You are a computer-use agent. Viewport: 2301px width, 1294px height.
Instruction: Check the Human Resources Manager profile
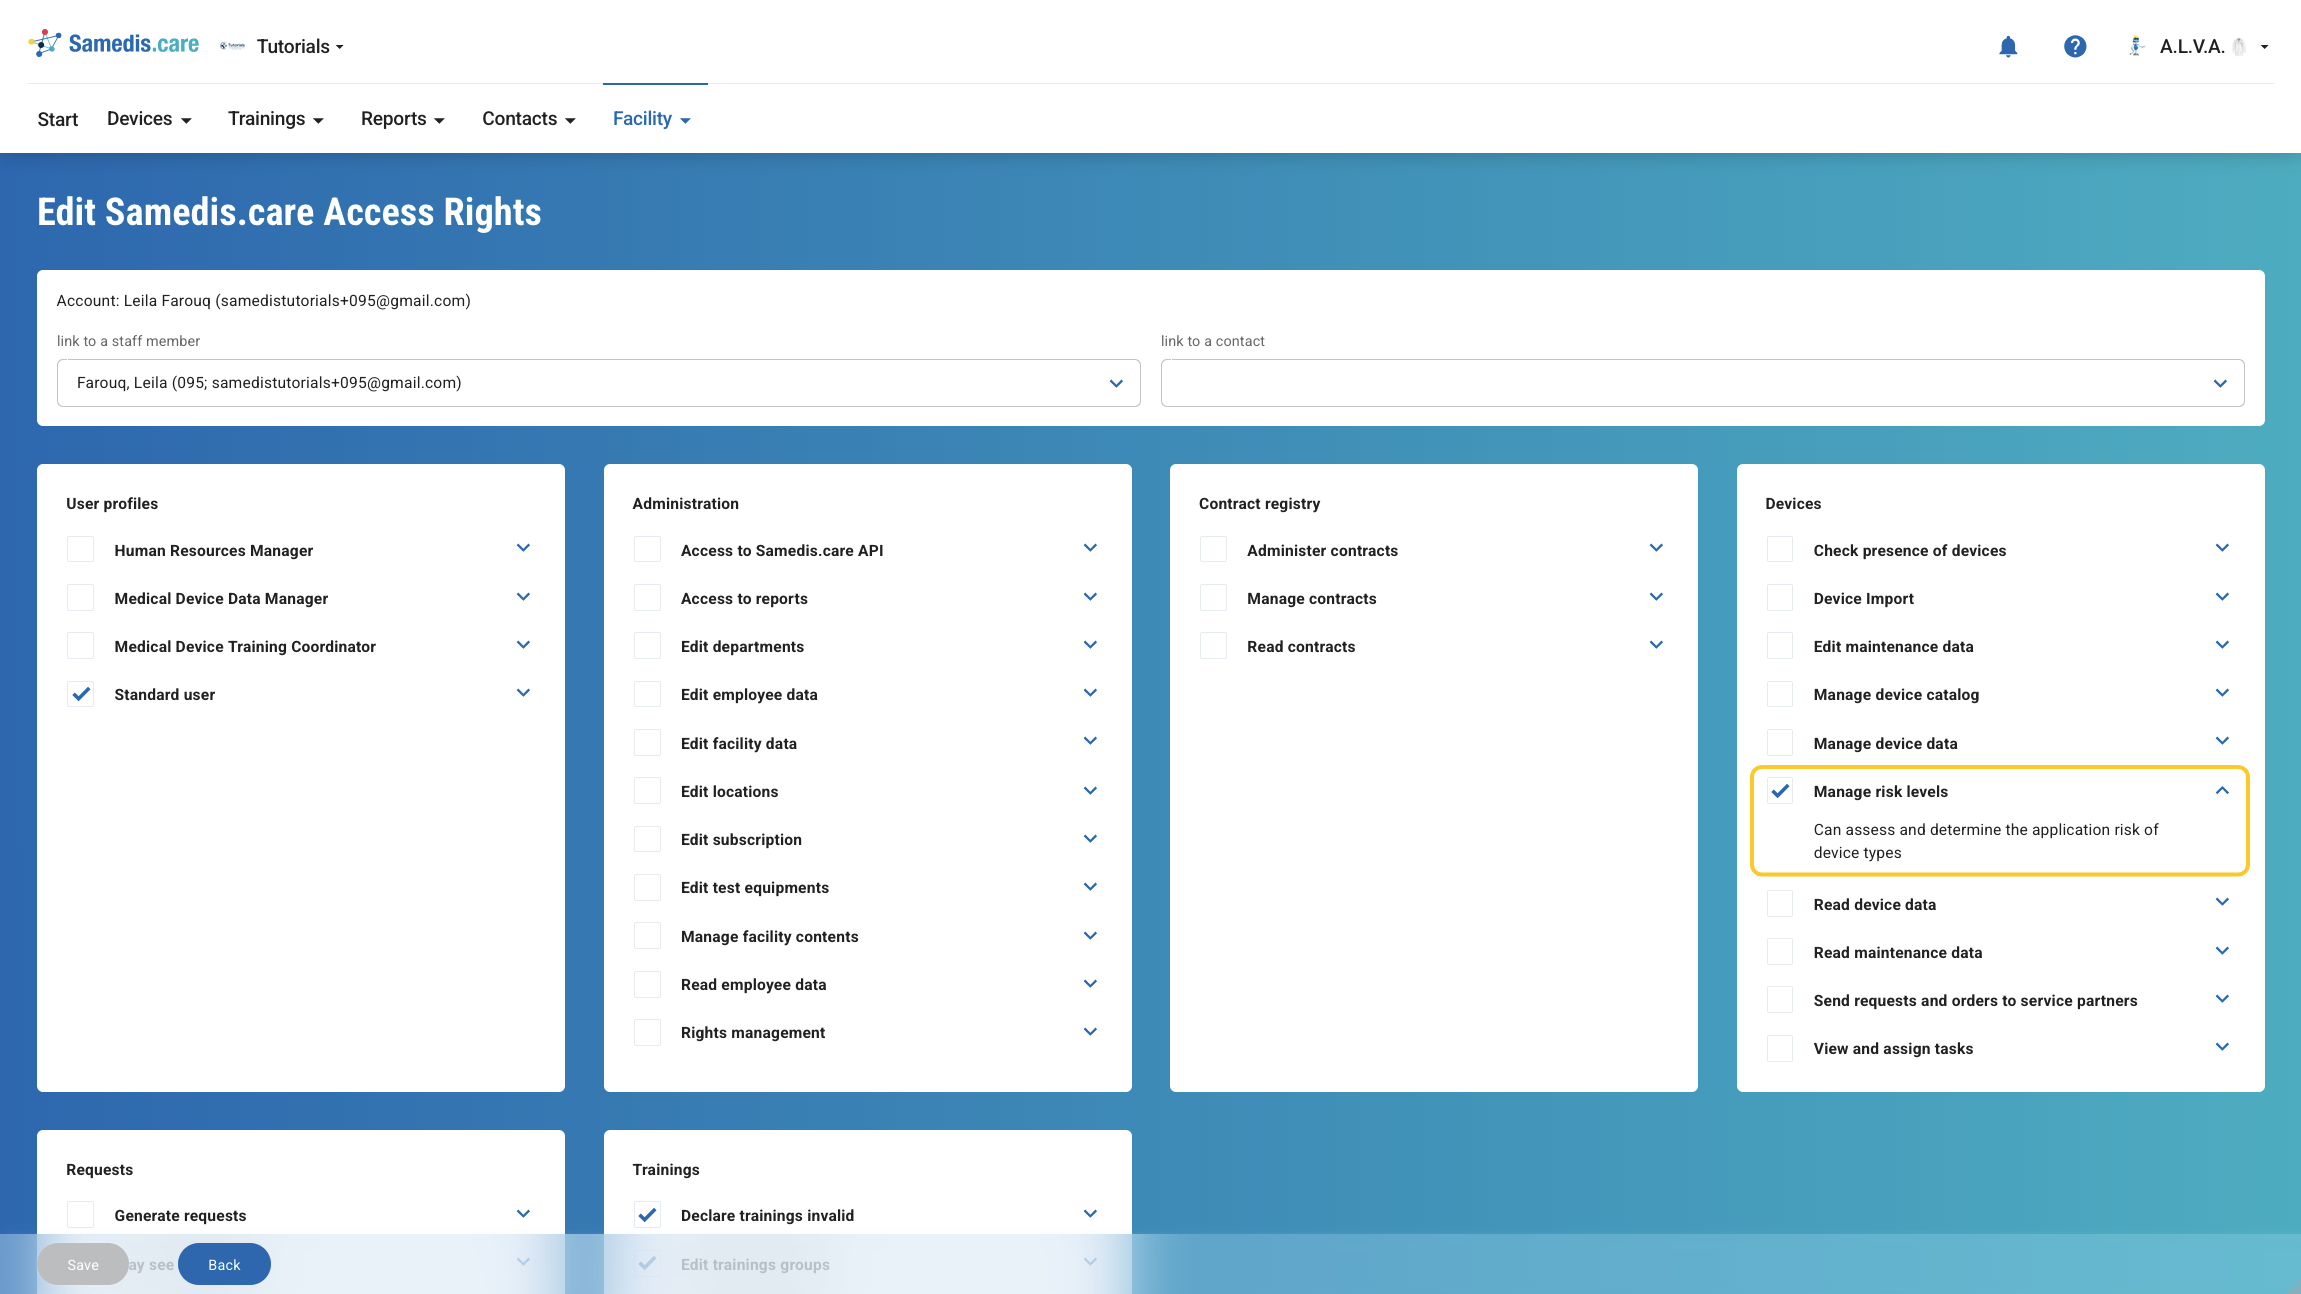tap(81, 549)
